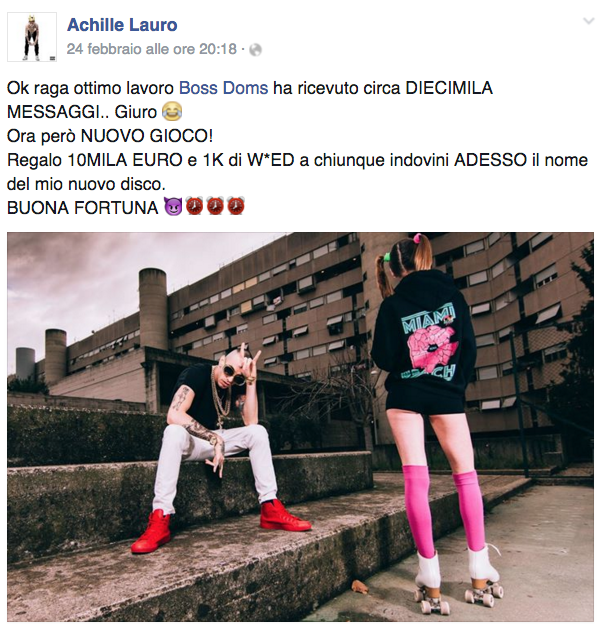
Task: Click the man's round sunglasses in photo
Action: pos(235,374)
